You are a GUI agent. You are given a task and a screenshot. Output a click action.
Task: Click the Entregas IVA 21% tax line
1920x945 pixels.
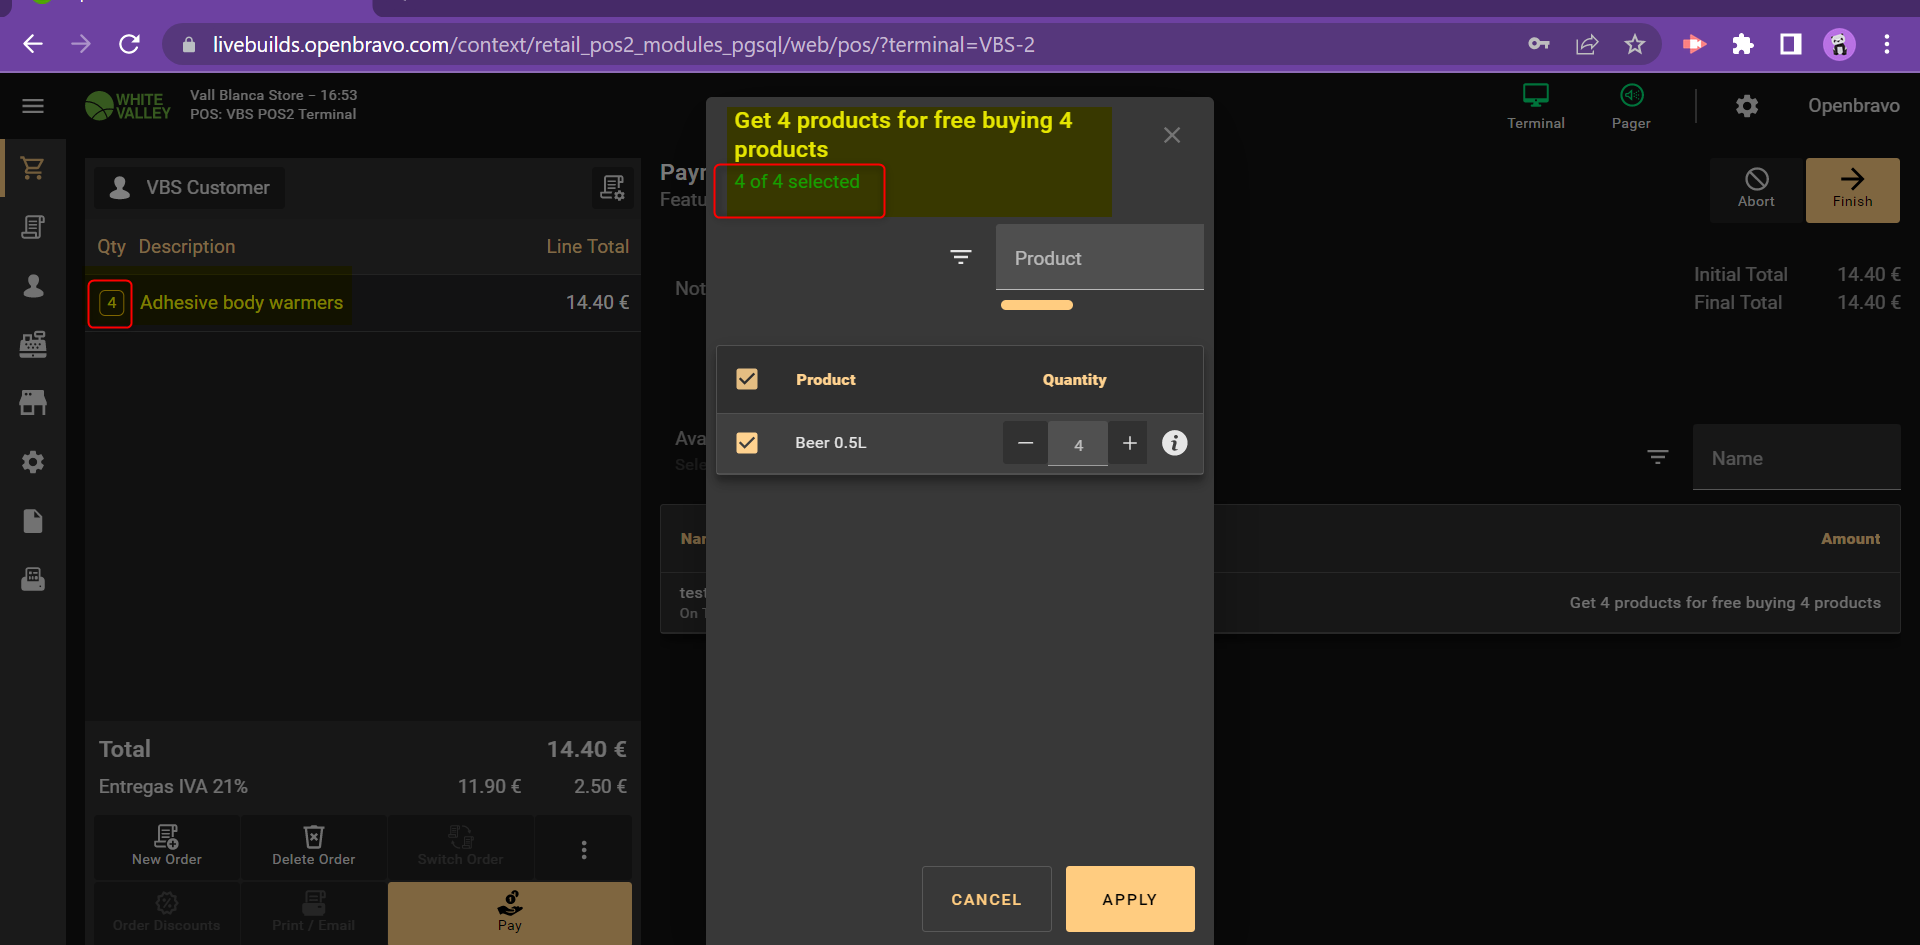(x=363, y=787)
